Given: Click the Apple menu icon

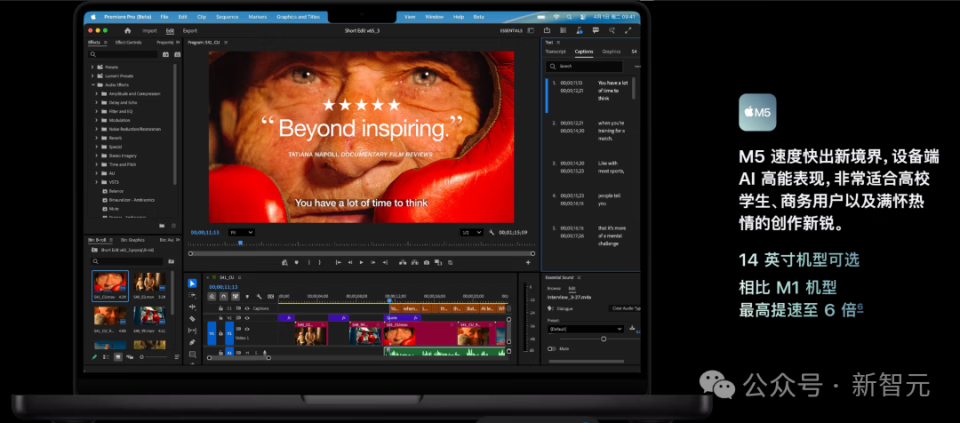Looking at the screenshot, I should point(92,17).
